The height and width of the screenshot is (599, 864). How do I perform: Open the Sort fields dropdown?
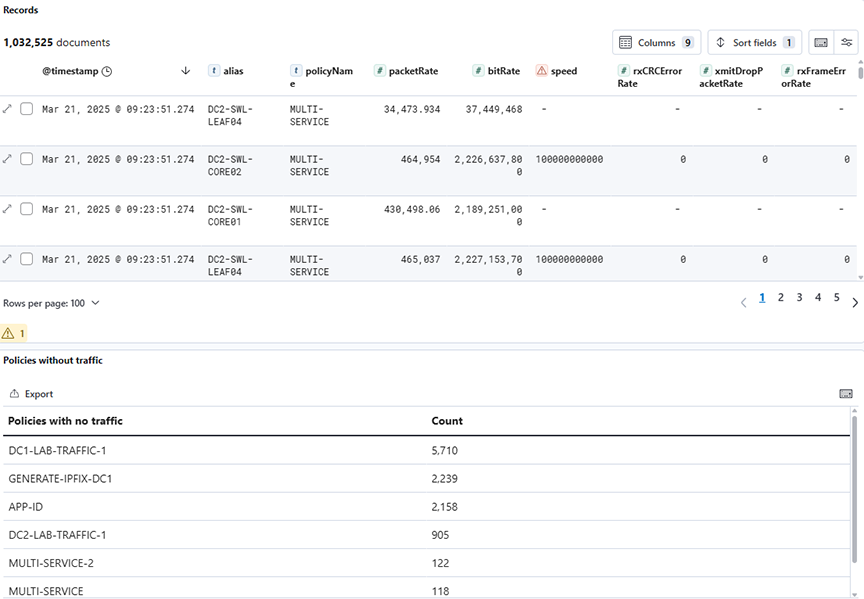(x=754, y=43)
